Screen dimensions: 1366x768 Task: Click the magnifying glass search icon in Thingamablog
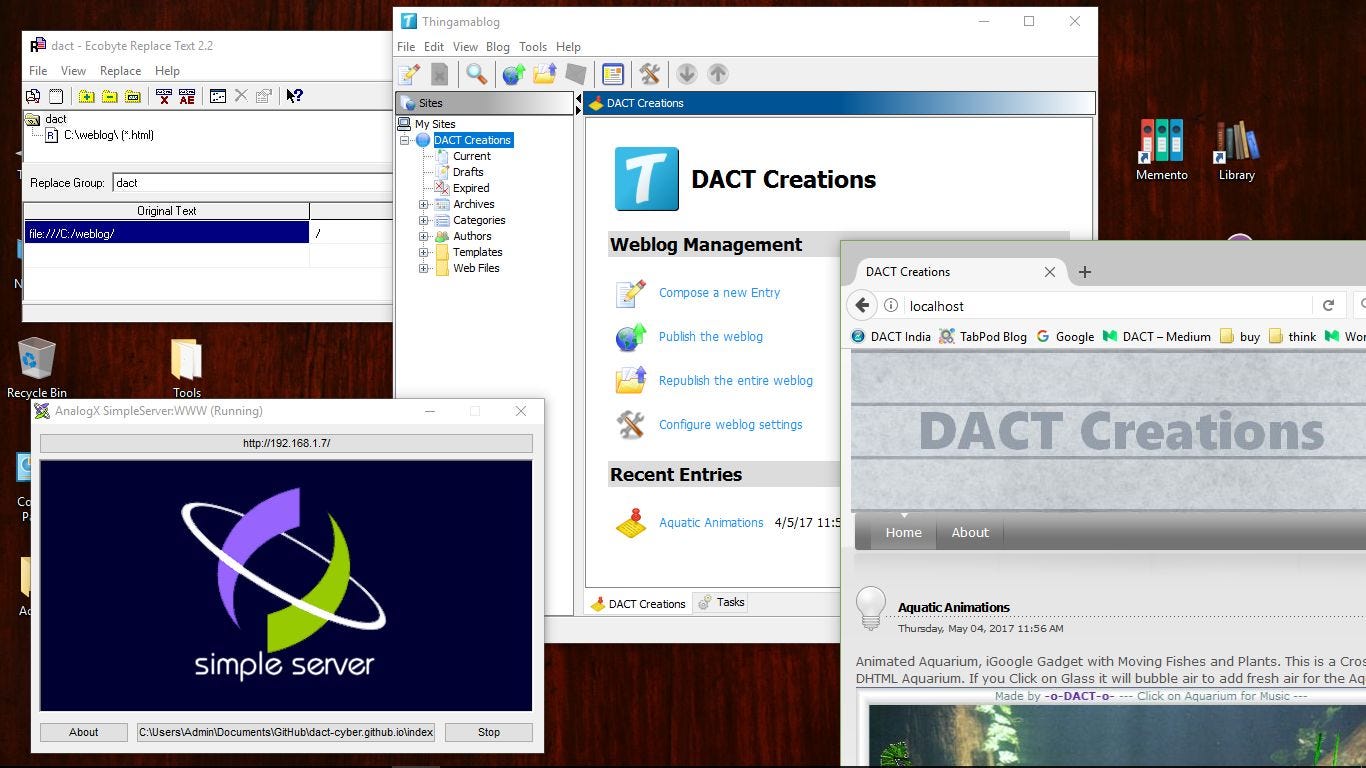[x=477, y=74]
